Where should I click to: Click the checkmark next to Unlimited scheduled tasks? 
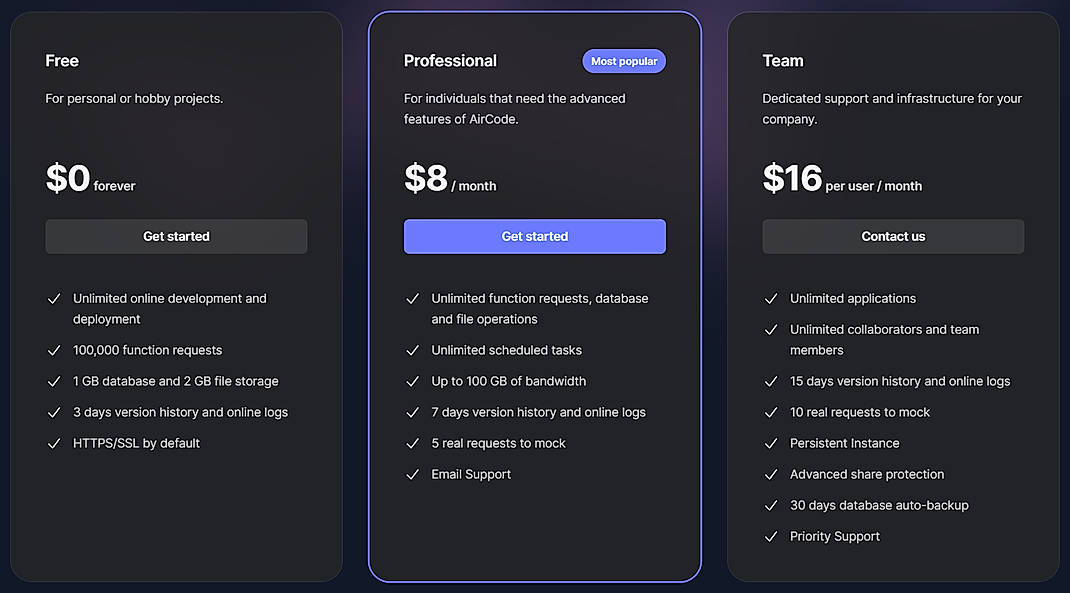(413, 350)
